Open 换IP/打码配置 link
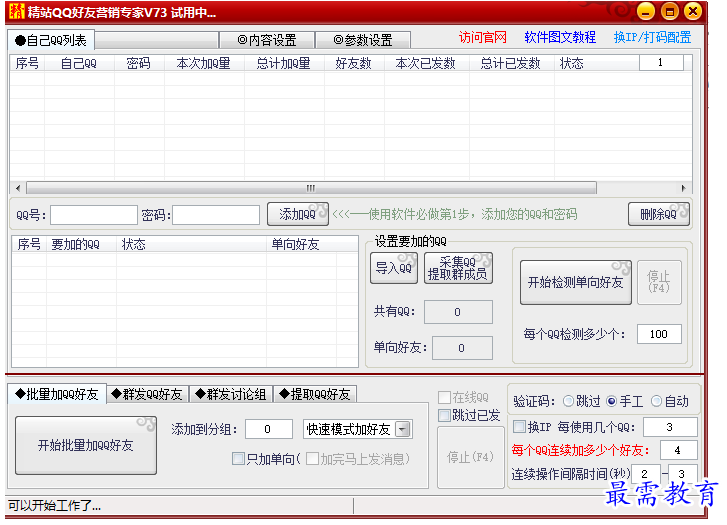The image size is (727, 525). tap(652, 38)
